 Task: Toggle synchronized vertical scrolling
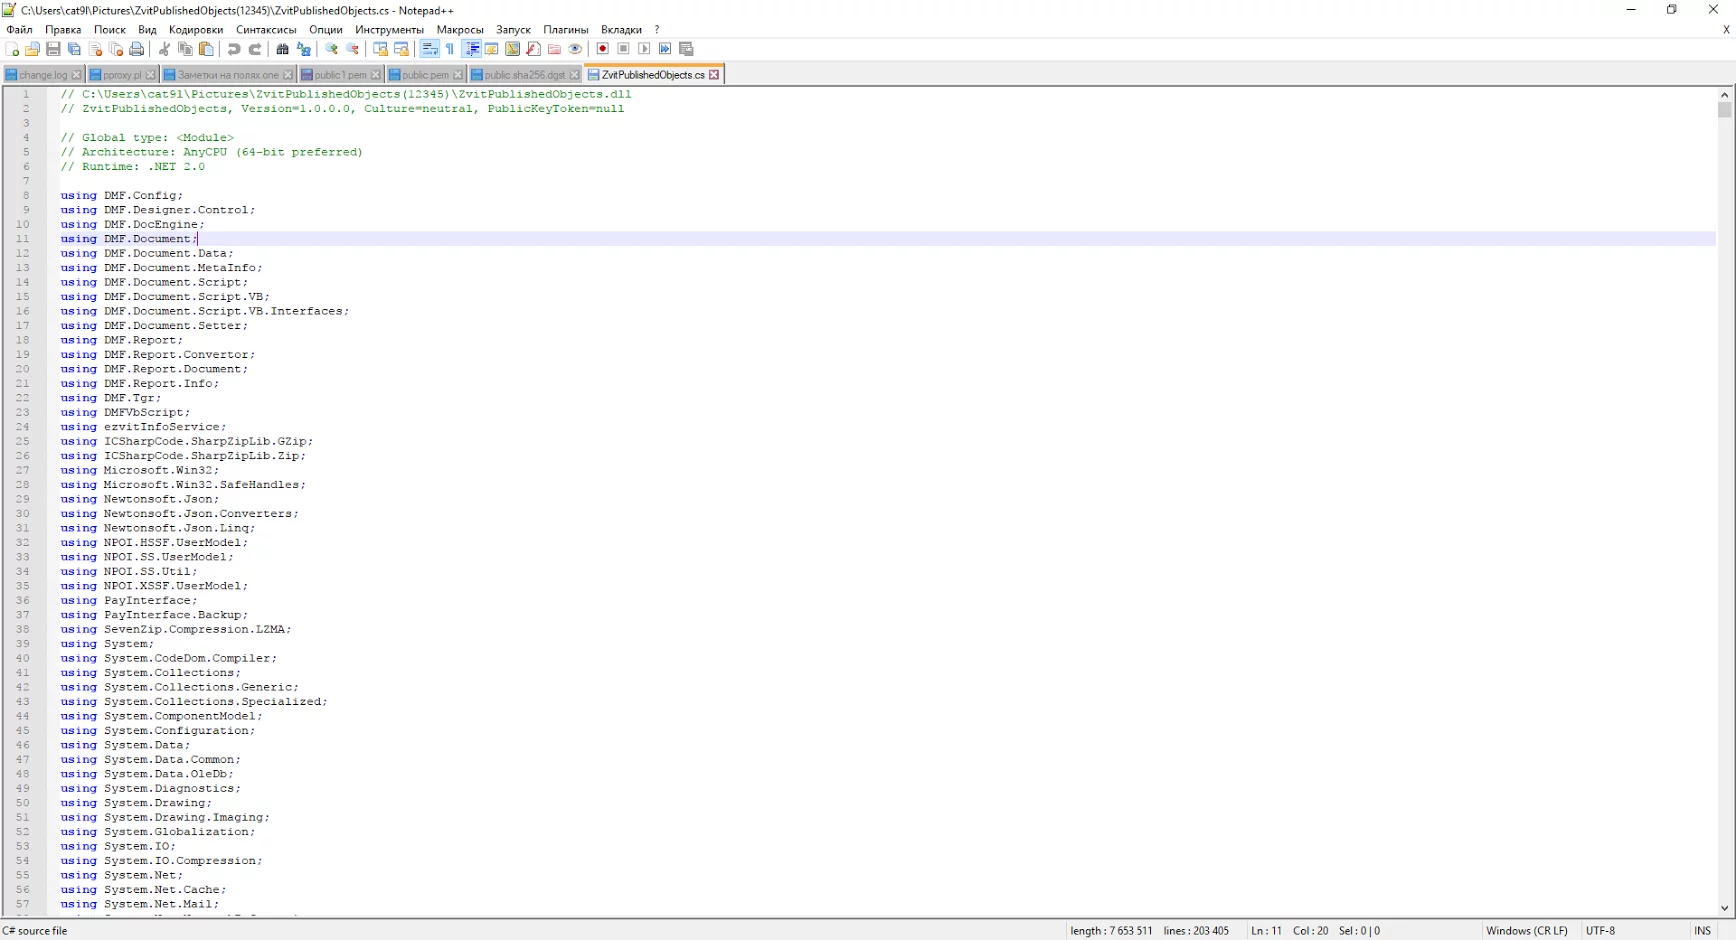[x=380, y=49]
